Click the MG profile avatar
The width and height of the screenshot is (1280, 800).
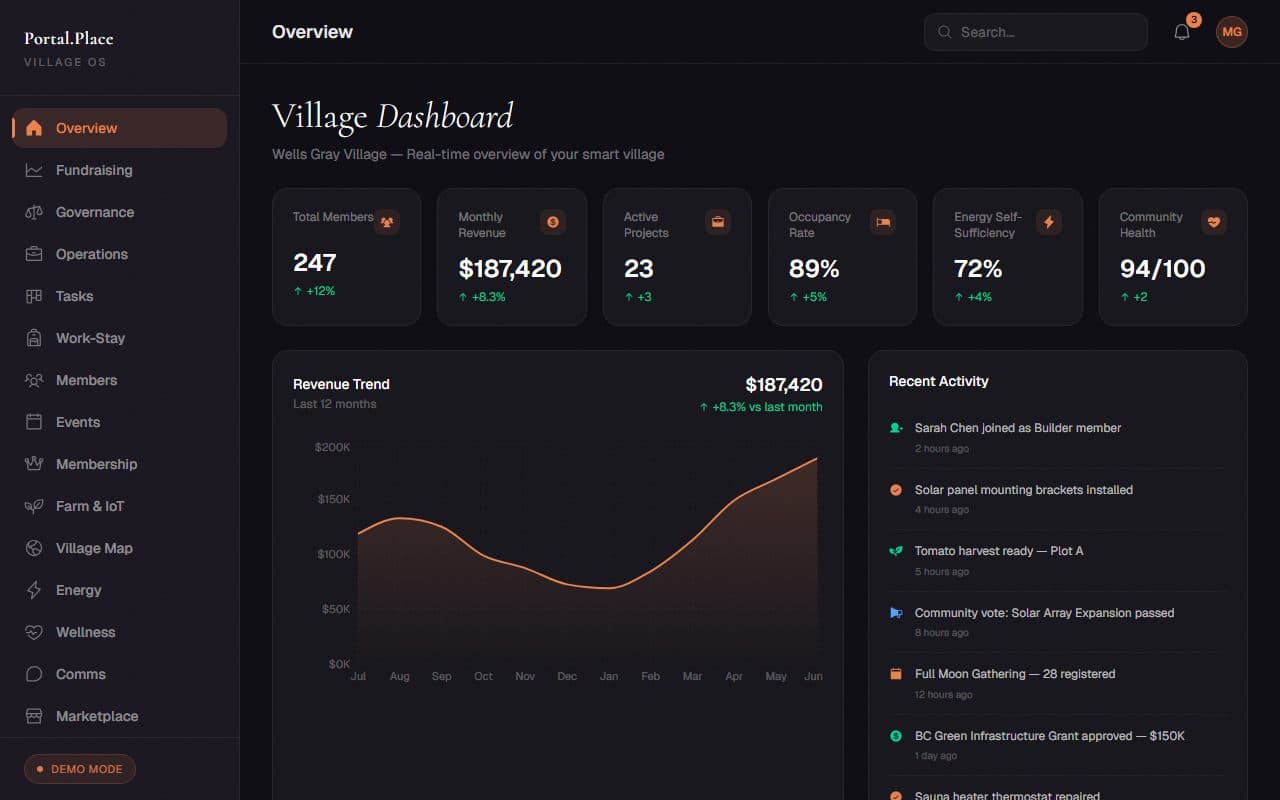pos(1231,31)
